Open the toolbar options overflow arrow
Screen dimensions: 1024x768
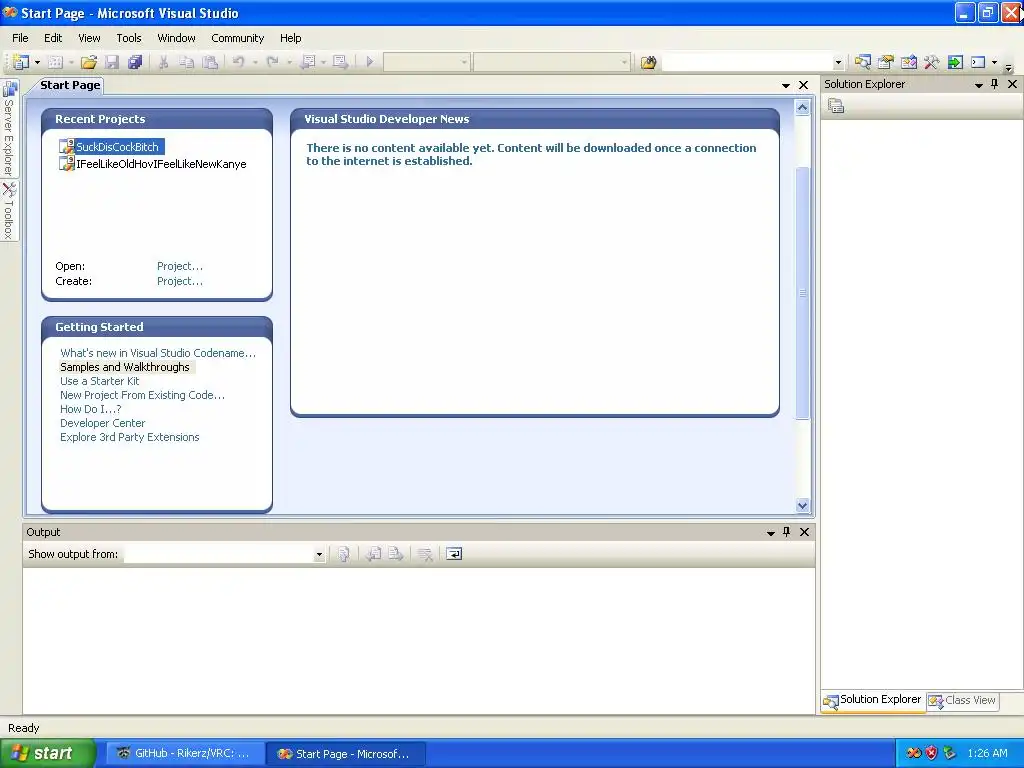[x=1009, y=67]
